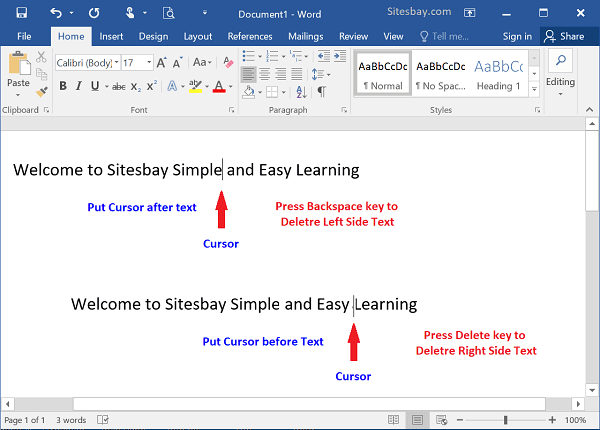This screenshot has width=600, height=430.
Task: Click the Multilevel List icon
Action: 296,56
